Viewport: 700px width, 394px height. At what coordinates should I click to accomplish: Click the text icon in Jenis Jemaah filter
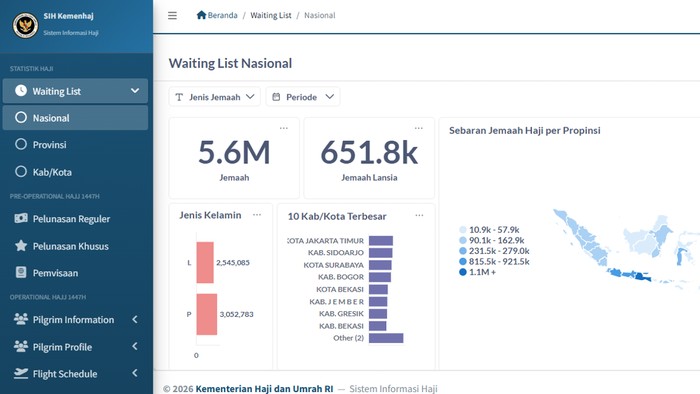click(x=179, y=97)
